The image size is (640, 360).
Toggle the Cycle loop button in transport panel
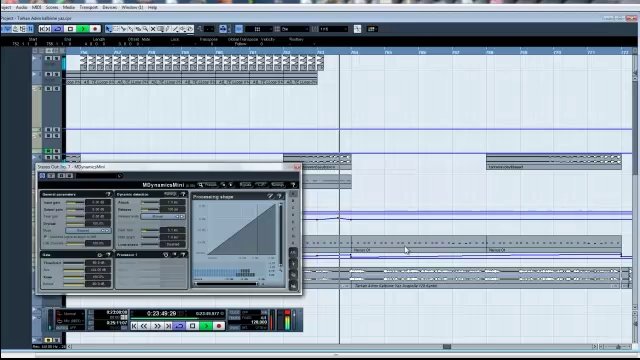tap(179, 326)
